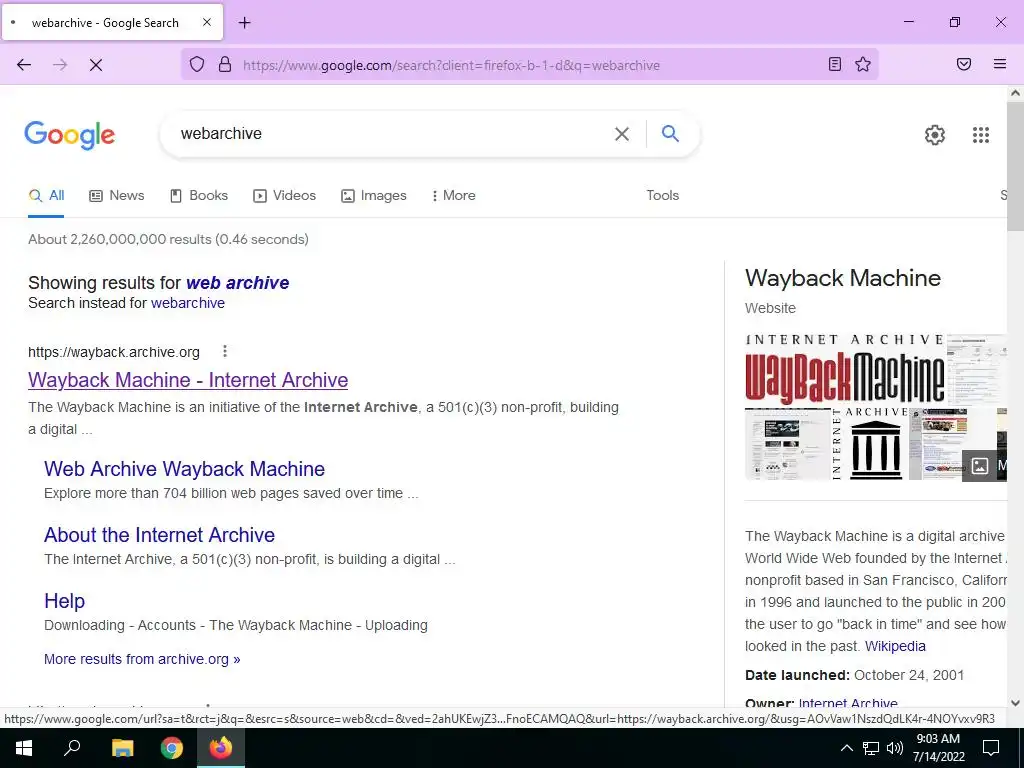The image size is (1024, 768).
Task: Open the network status tray icon
Action: coord(871,748)
